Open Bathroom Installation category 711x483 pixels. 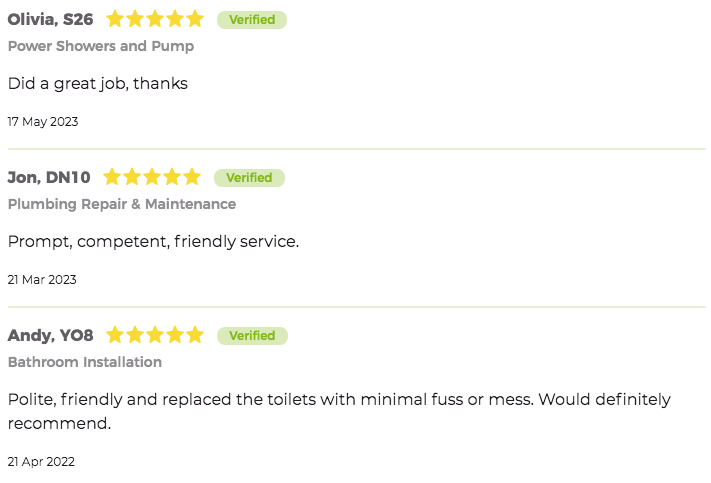[85, 362]
